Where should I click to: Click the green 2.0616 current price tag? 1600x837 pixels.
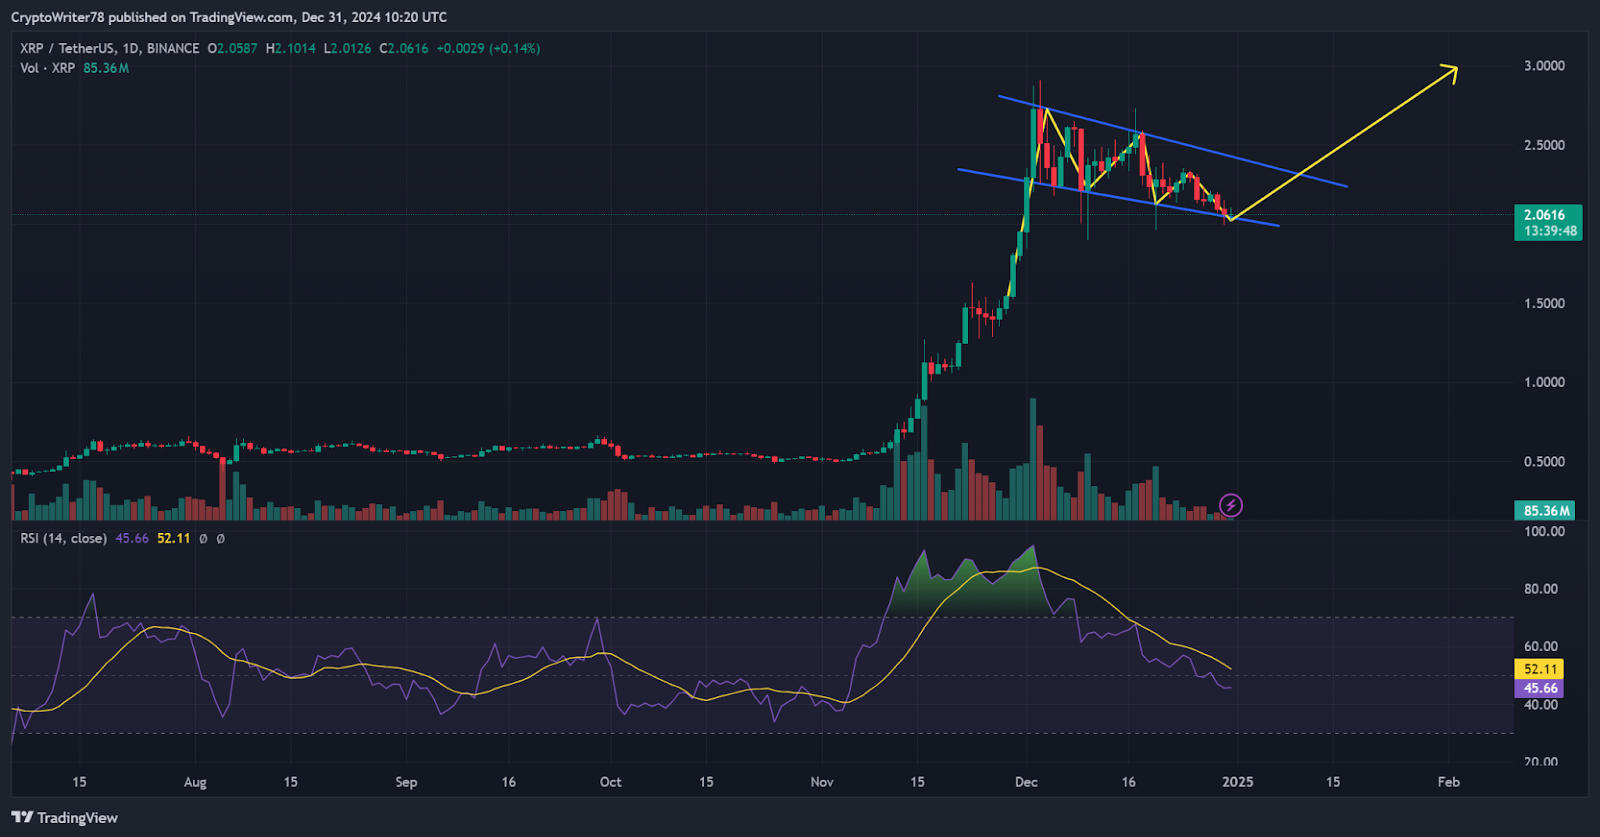pyautogui.click(x=1548, y=222)
